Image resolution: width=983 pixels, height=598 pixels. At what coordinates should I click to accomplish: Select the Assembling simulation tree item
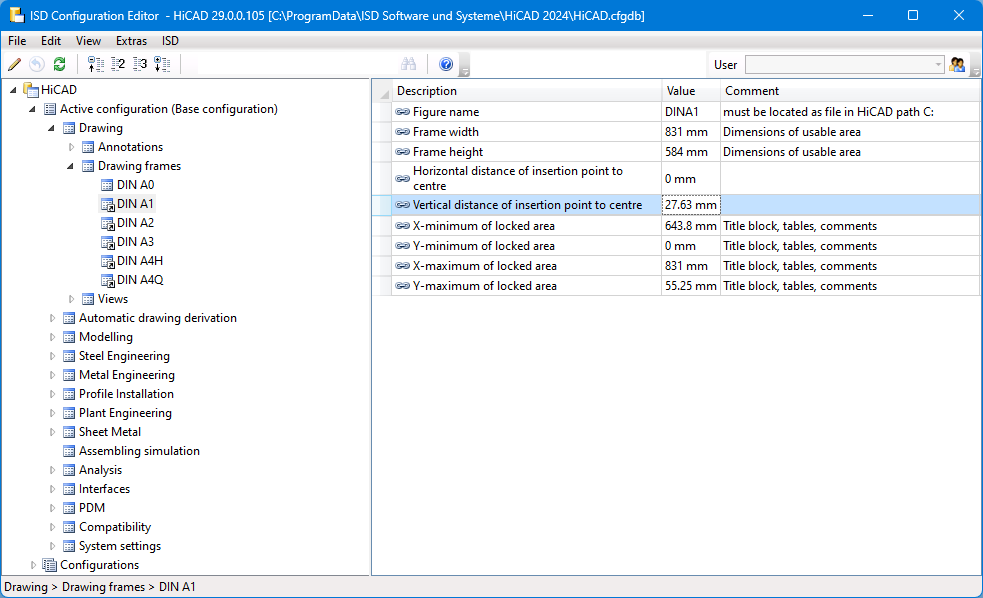pyautogui.click(x=139, y=451)
